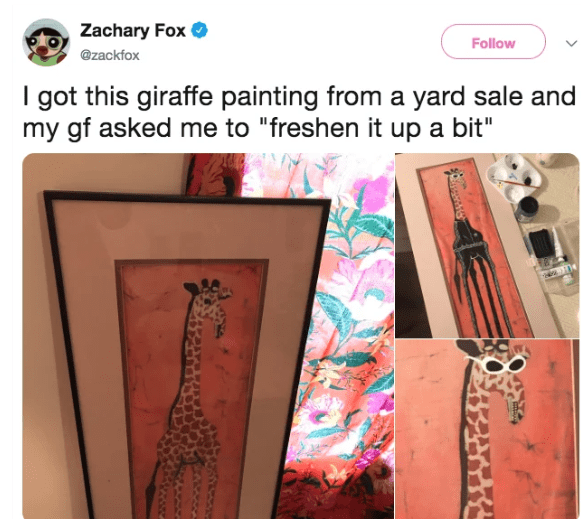Open the photo of giraffe with black-painted body
This screenshot has width=581, height=519.
click(487, 245)
